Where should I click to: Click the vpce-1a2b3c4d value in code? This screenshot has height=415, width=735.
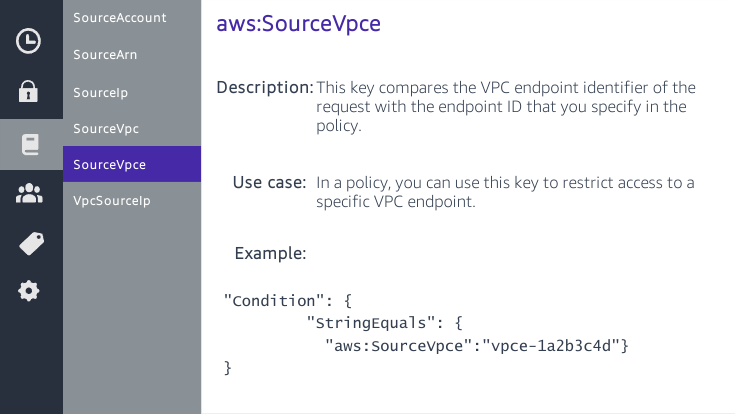(555, 344)
